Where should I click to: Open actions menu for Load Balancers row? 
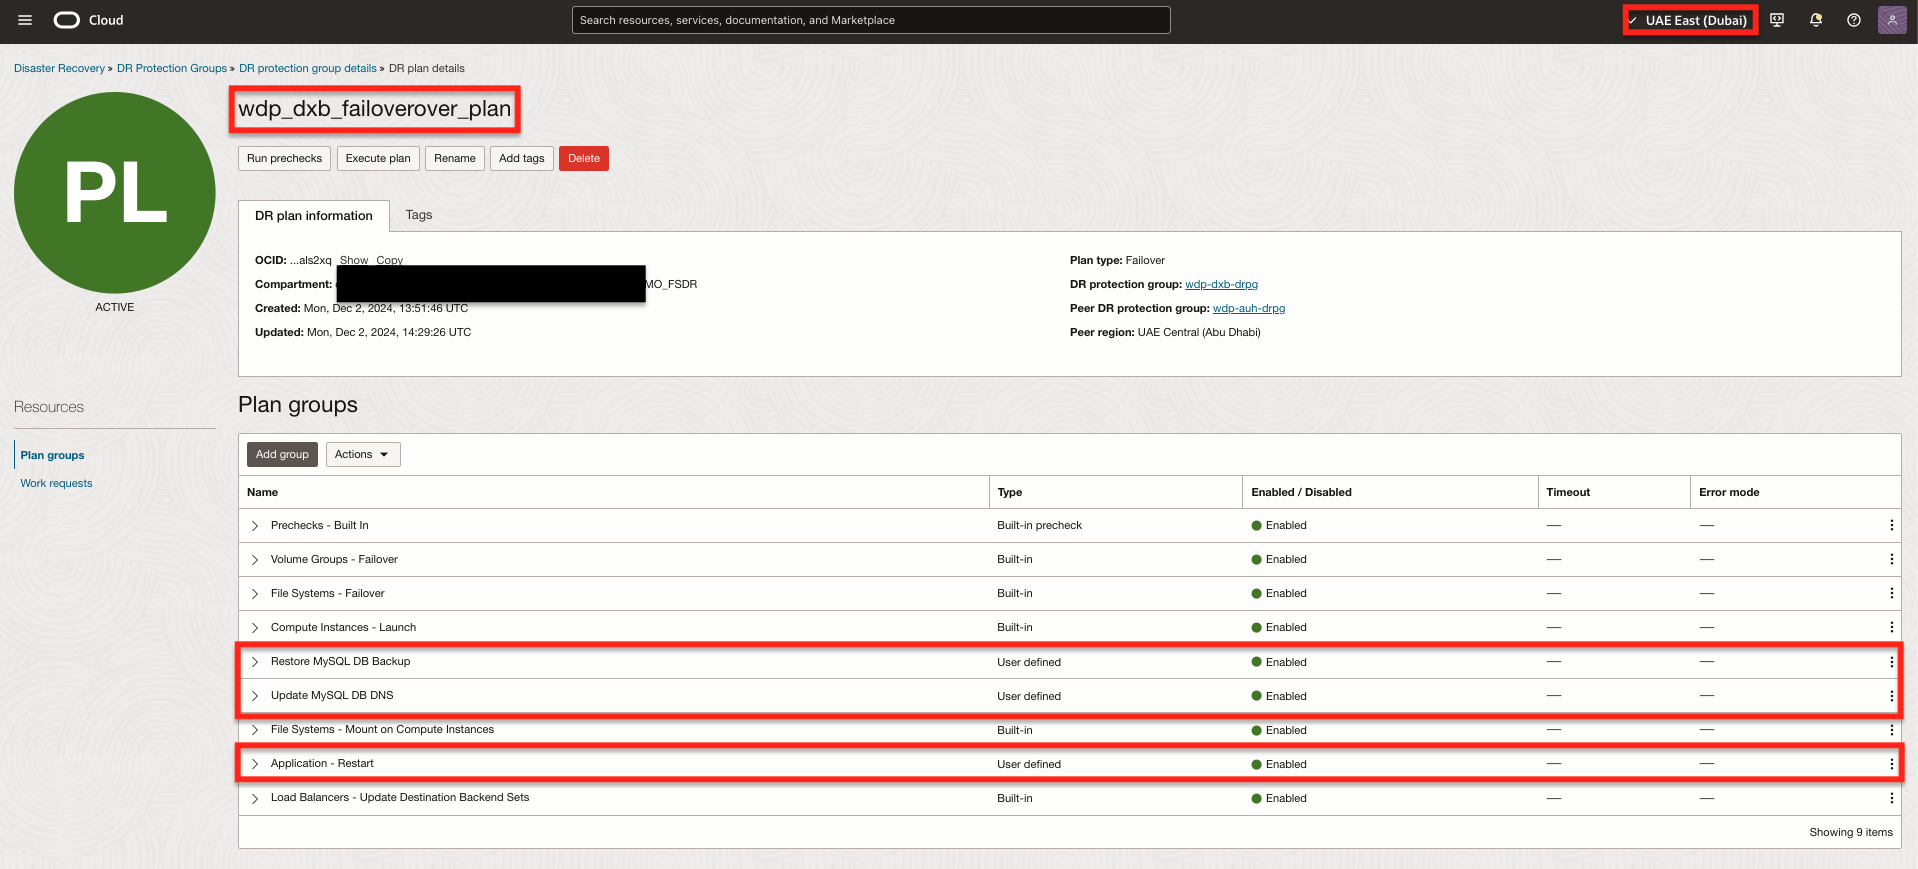click(x=1891, y=798)
